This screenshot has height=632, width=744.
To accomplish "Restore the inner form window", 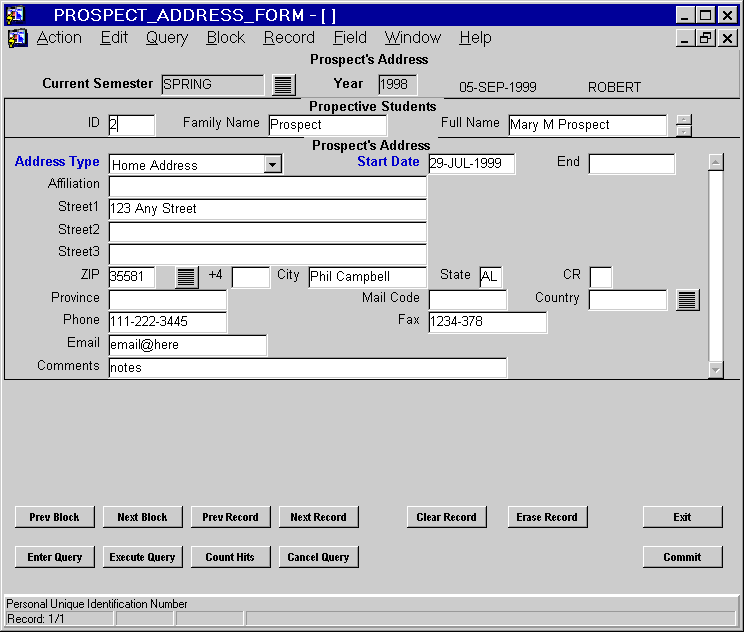I will coord(706,38).
